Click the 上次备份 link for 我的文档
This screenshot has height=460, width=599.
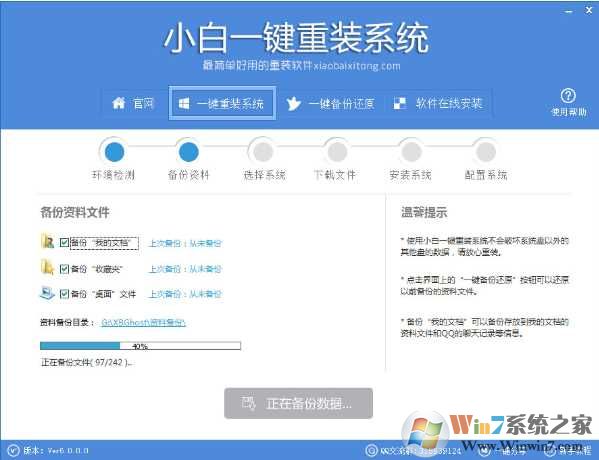(185, 243)
